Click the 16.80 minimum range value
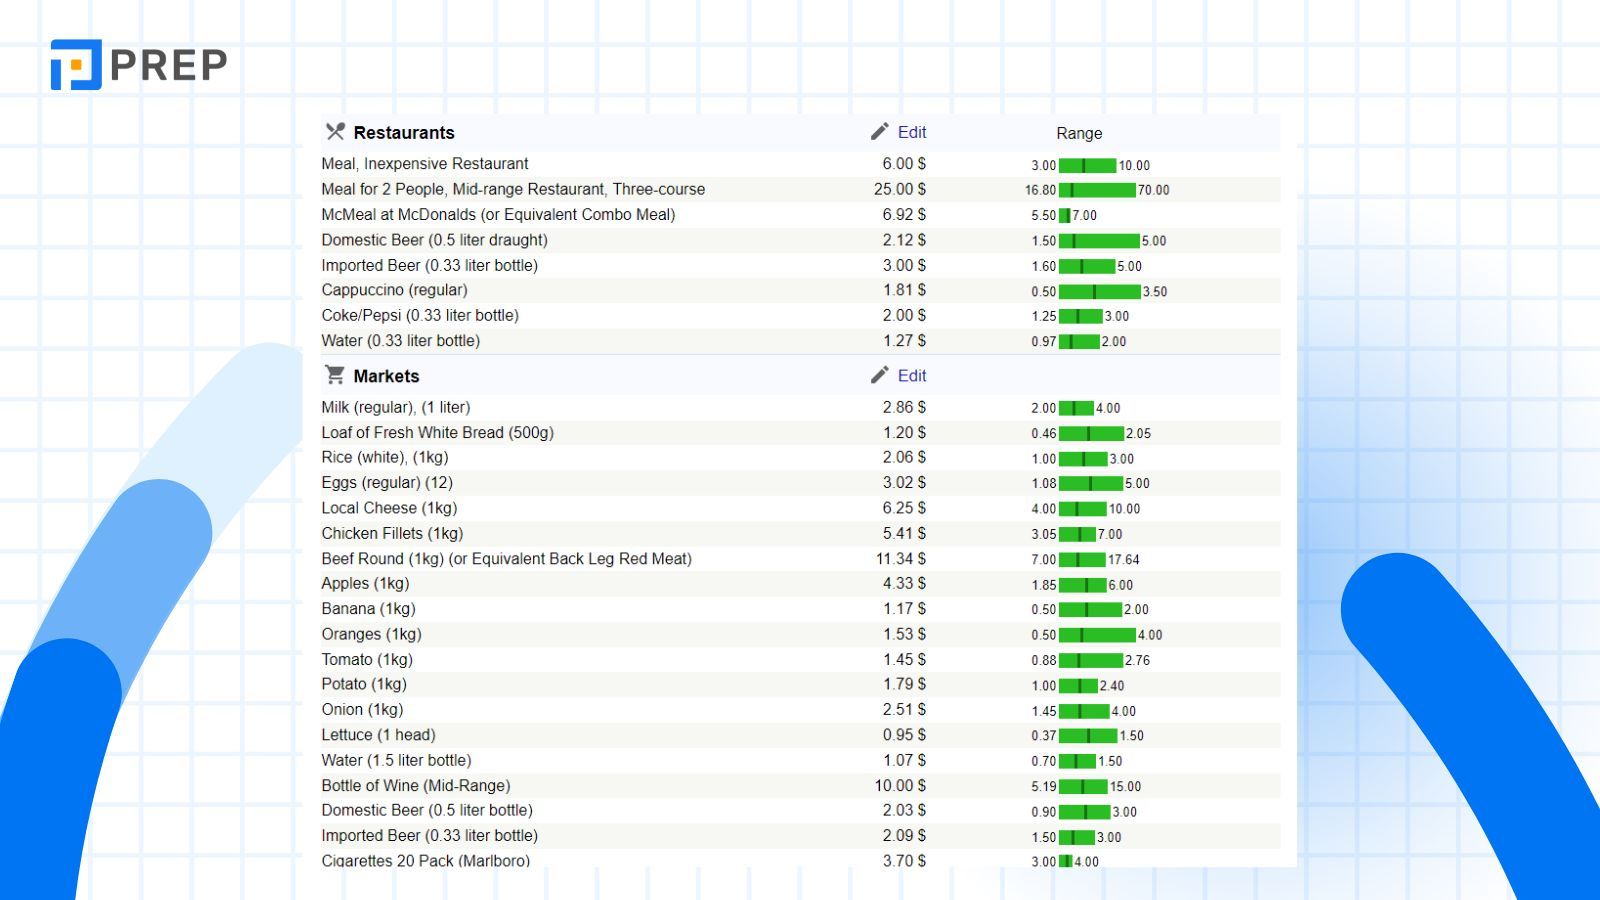1600x900 pixels. point(1040,190)
